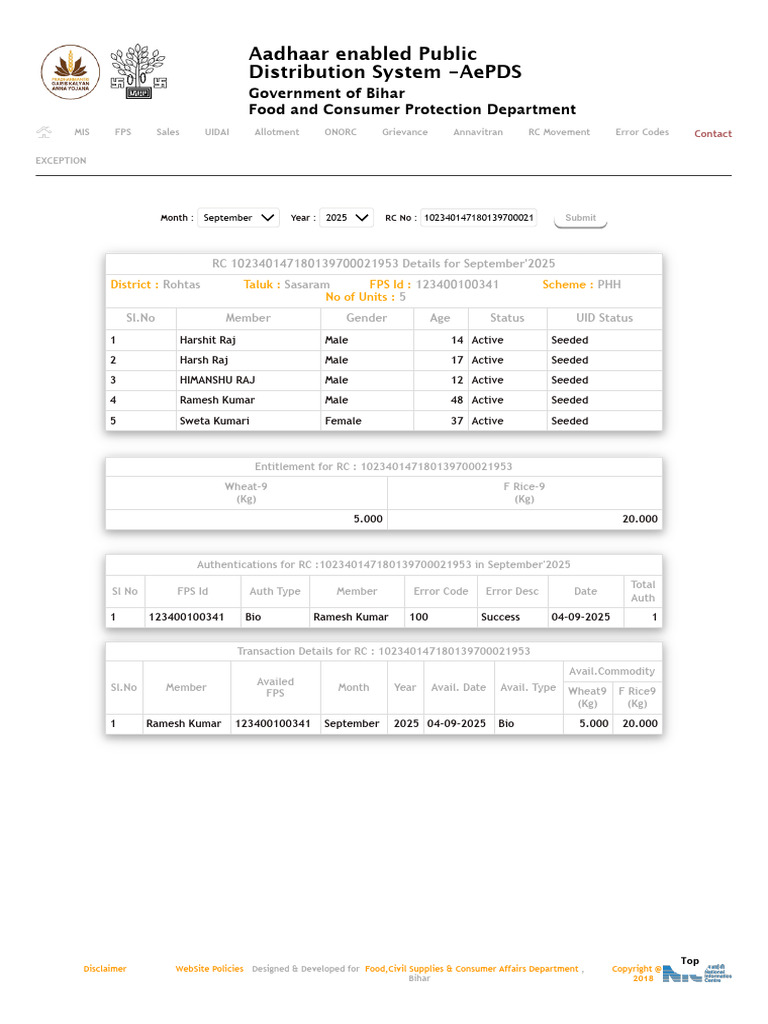Click the Member column header in RC details

click(x=248, y=318)
